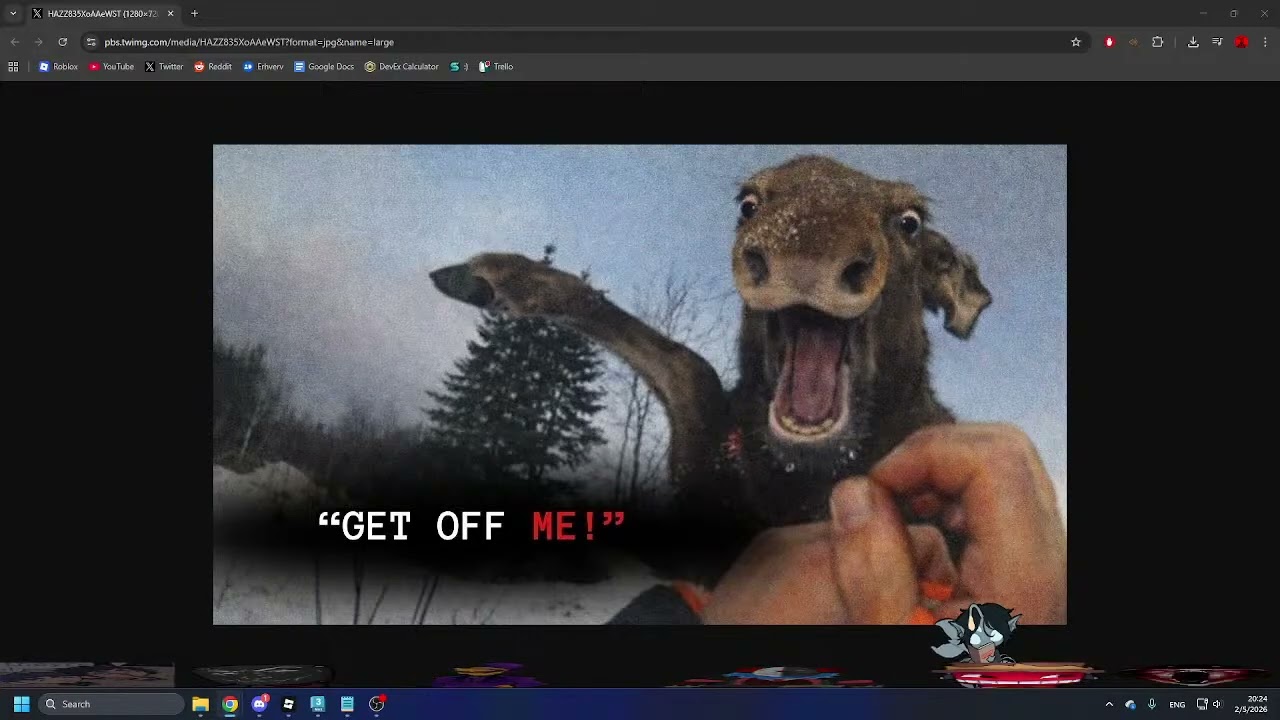
Task: Restore down the Chrome window
Action: (x=1234, y=14)
